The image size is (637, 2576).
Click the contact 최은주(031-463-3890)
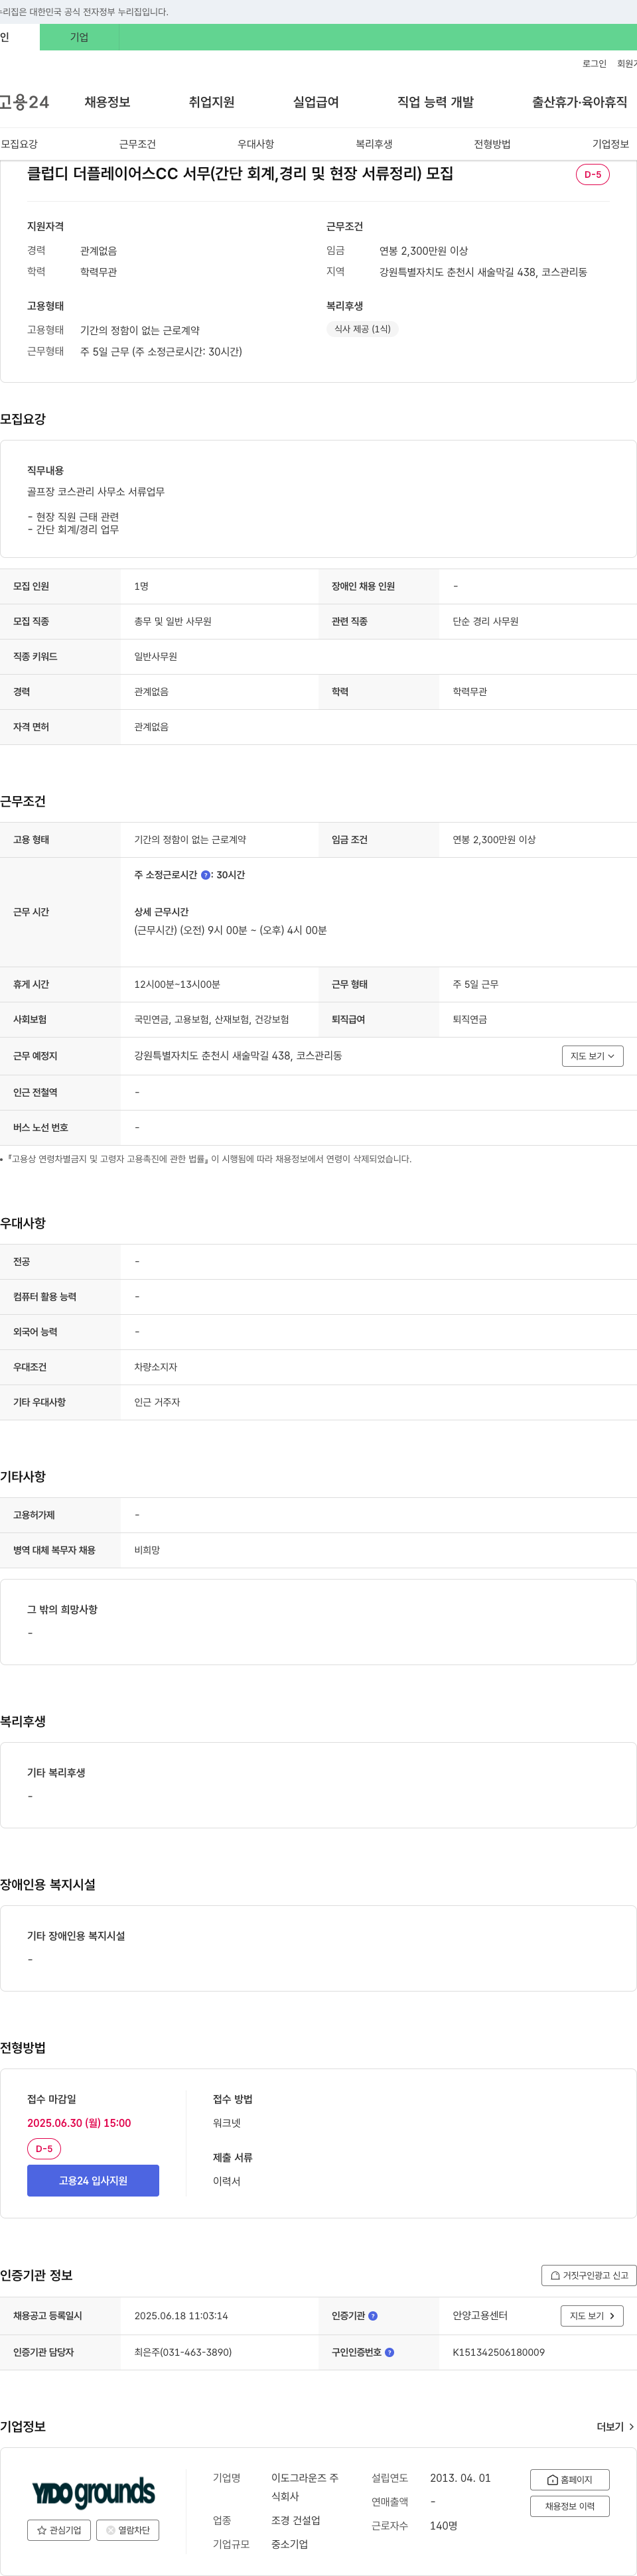click(183, 2353)
